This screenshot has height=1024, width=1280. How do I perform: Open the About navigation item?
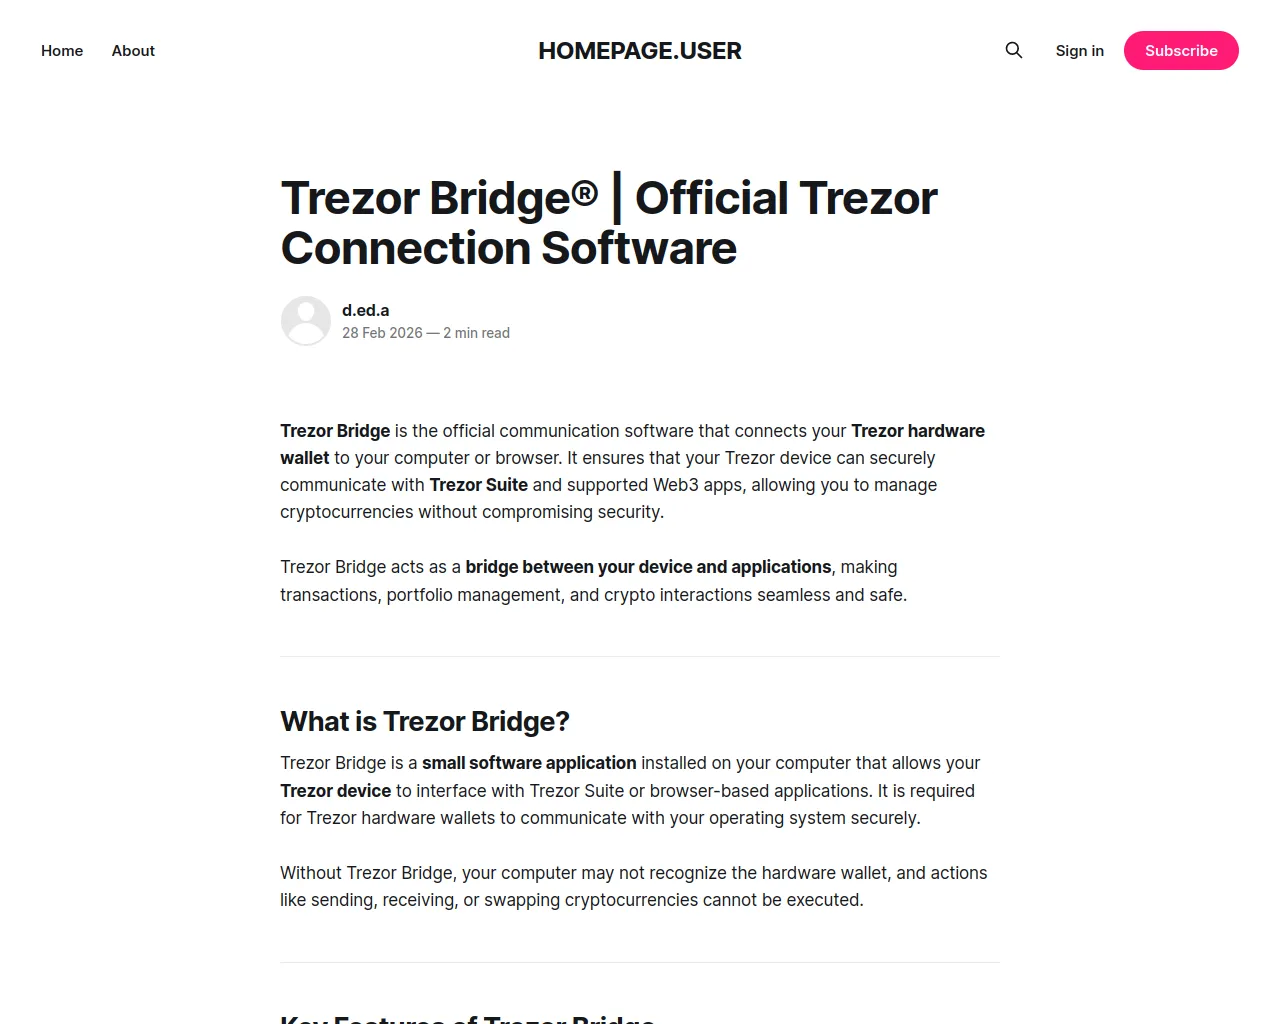(133, 50)
